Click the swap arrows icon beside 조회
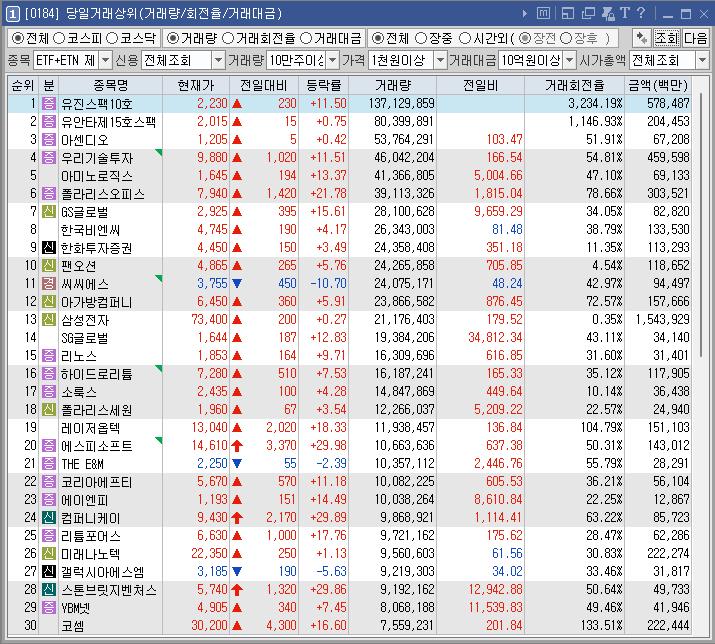 point(642,38)
